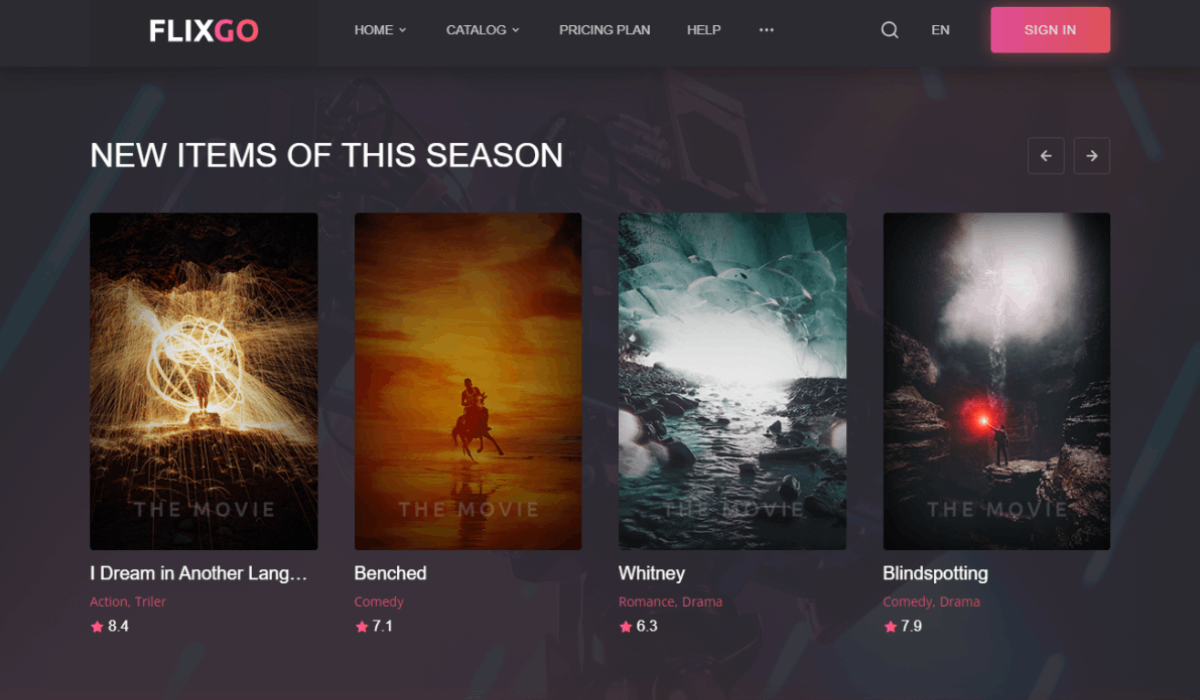The image size is (1200, 700).
Task: Open the Whitney movie poster
Action: point(732,381)
